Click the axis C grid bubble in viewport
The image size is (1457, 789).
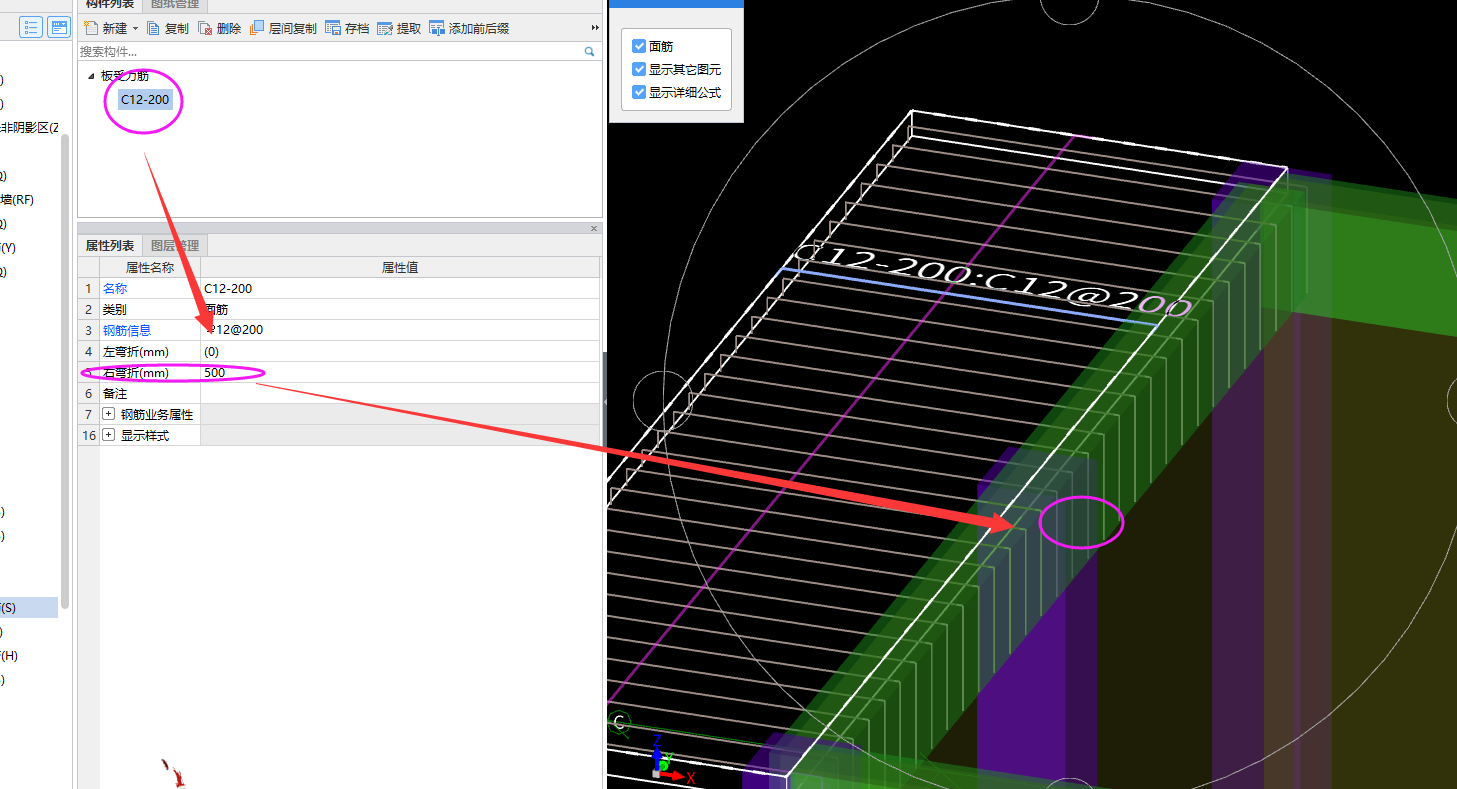(619, 722)
